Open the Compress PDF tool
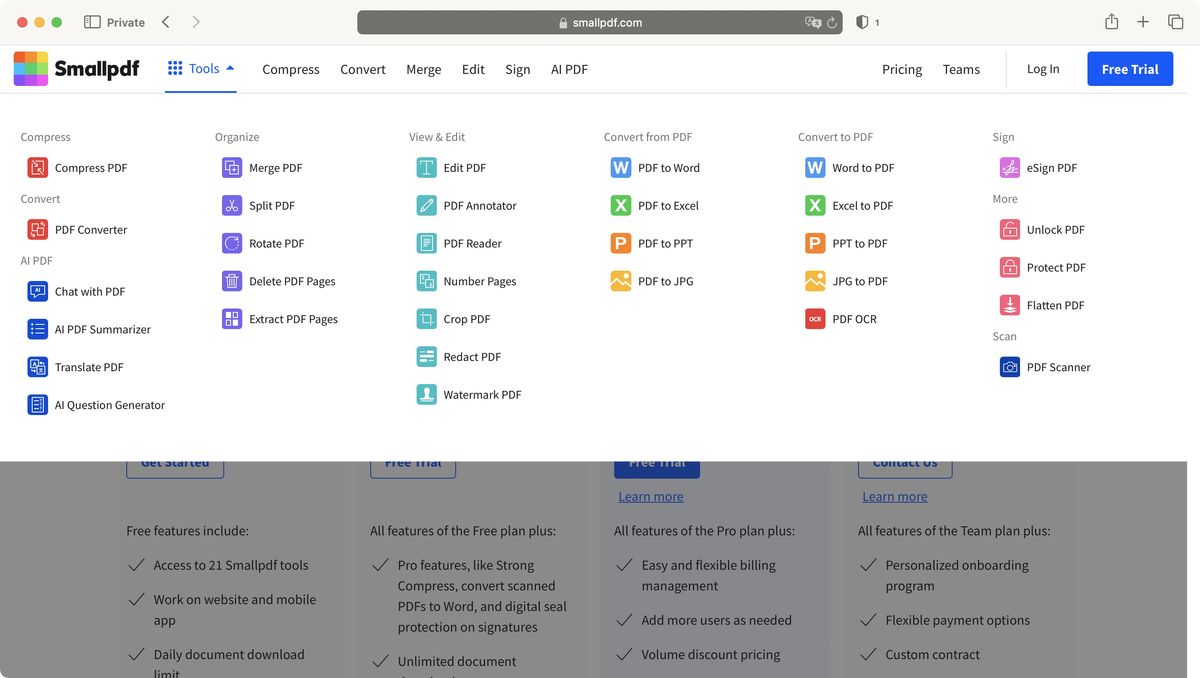Viewport: 1200px width, 678px height. [x=89, y=167]
